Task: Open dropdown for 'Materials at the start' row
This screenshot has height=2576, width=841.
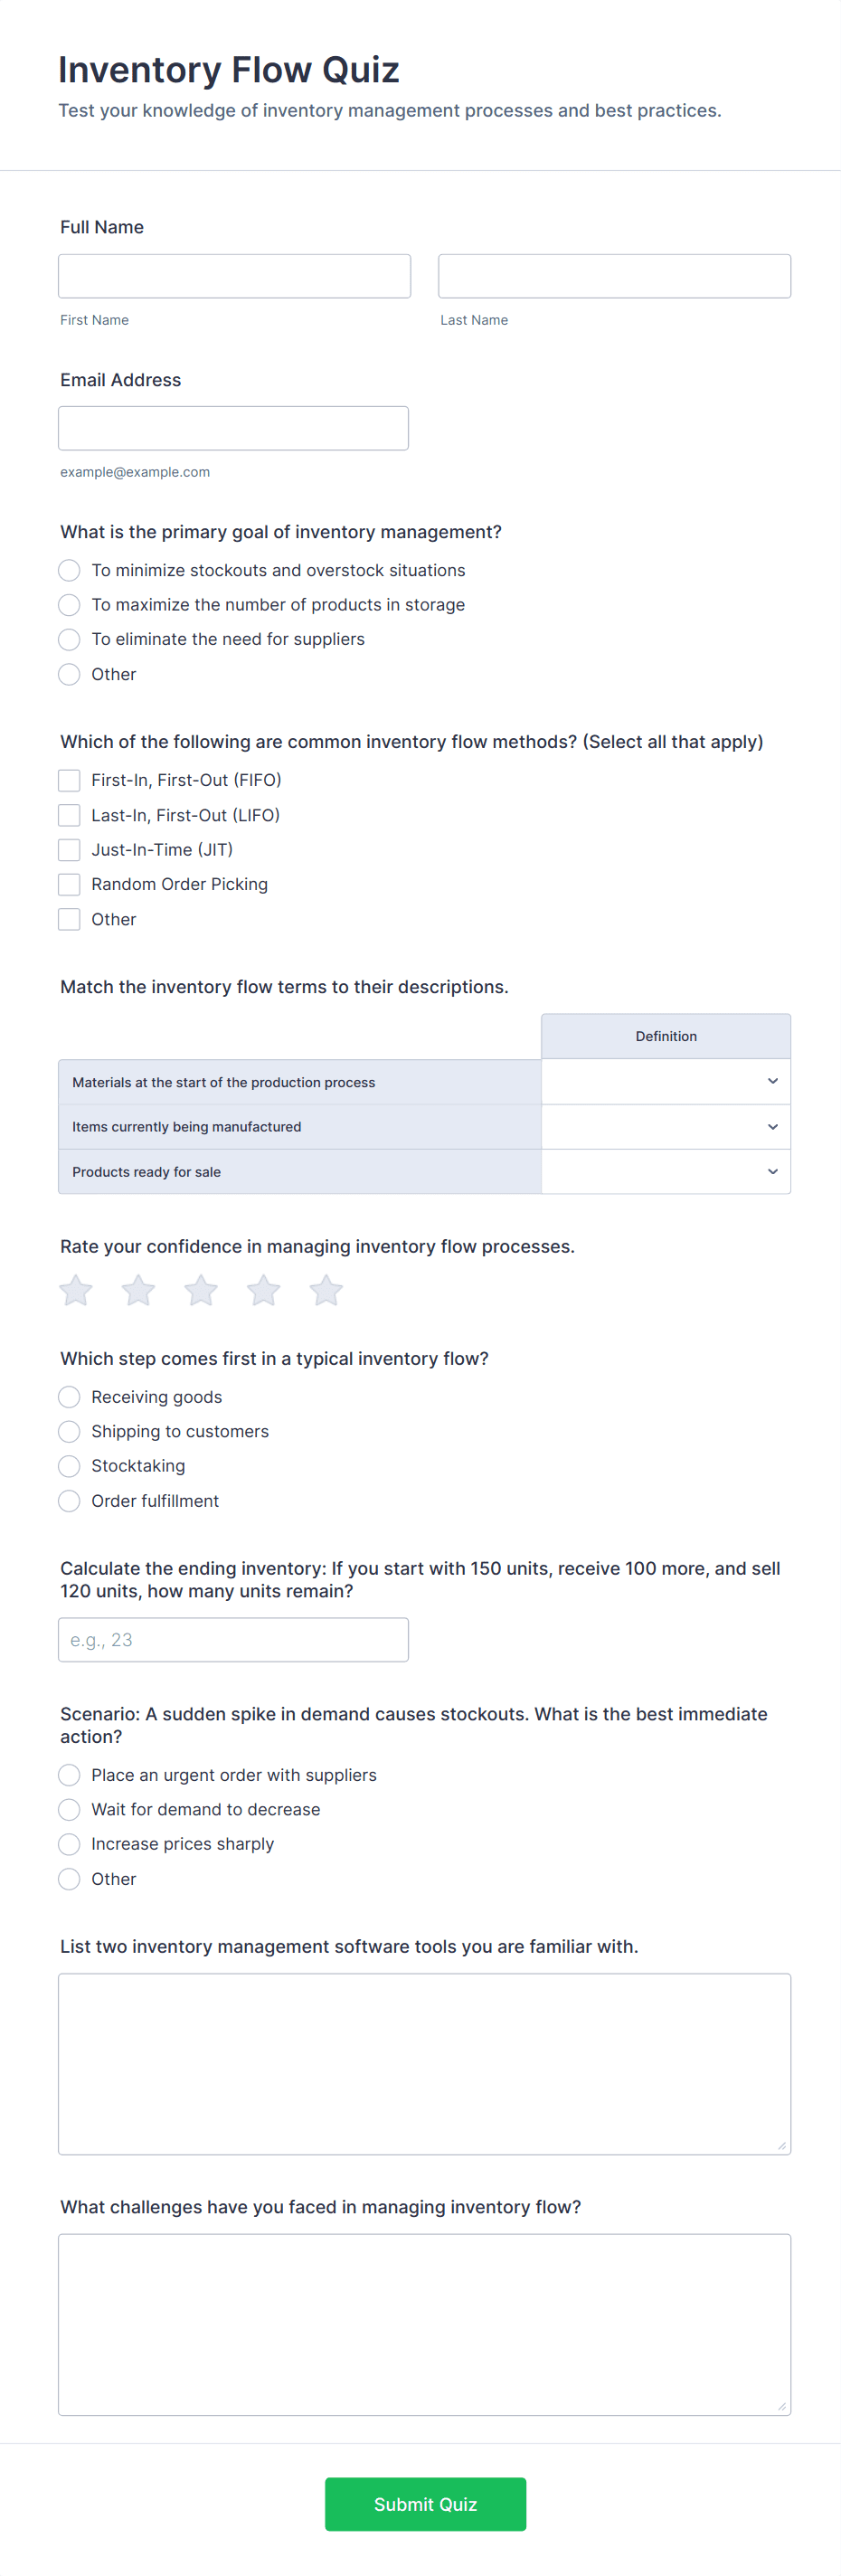Action: tap(666, 1082)
